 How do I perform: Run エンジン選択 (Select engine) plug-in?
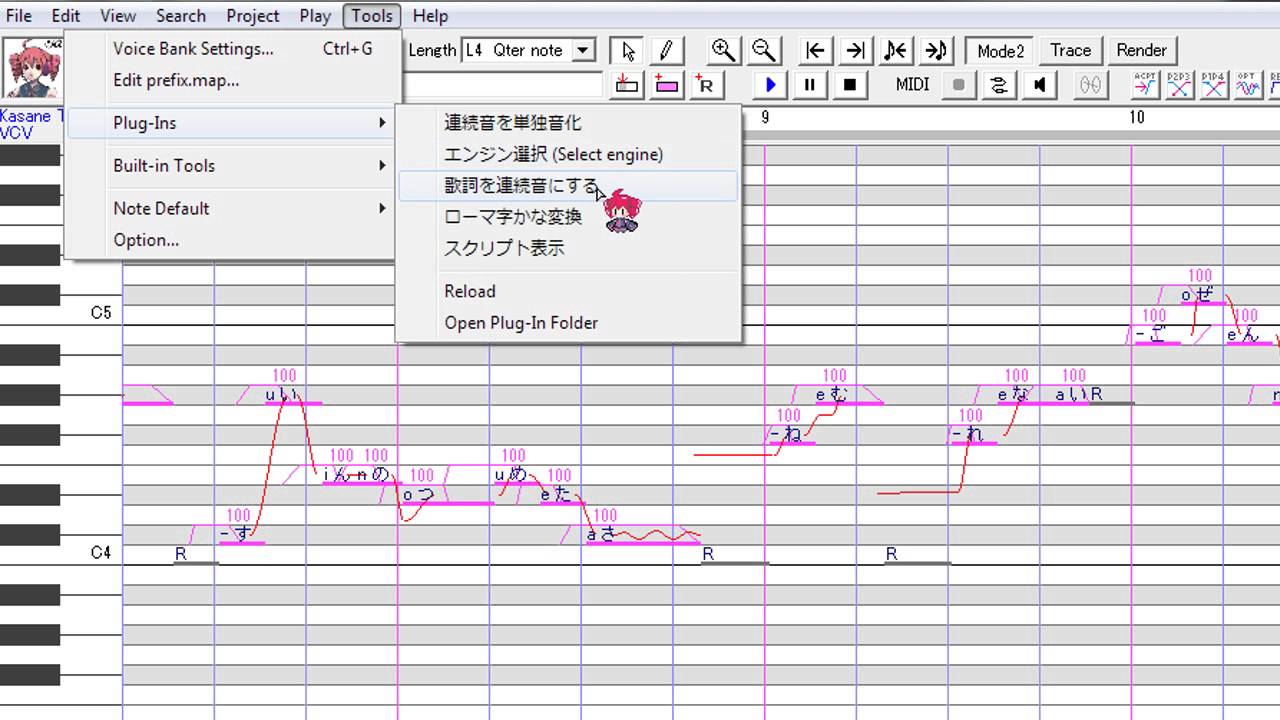click(x=568, y=154)
